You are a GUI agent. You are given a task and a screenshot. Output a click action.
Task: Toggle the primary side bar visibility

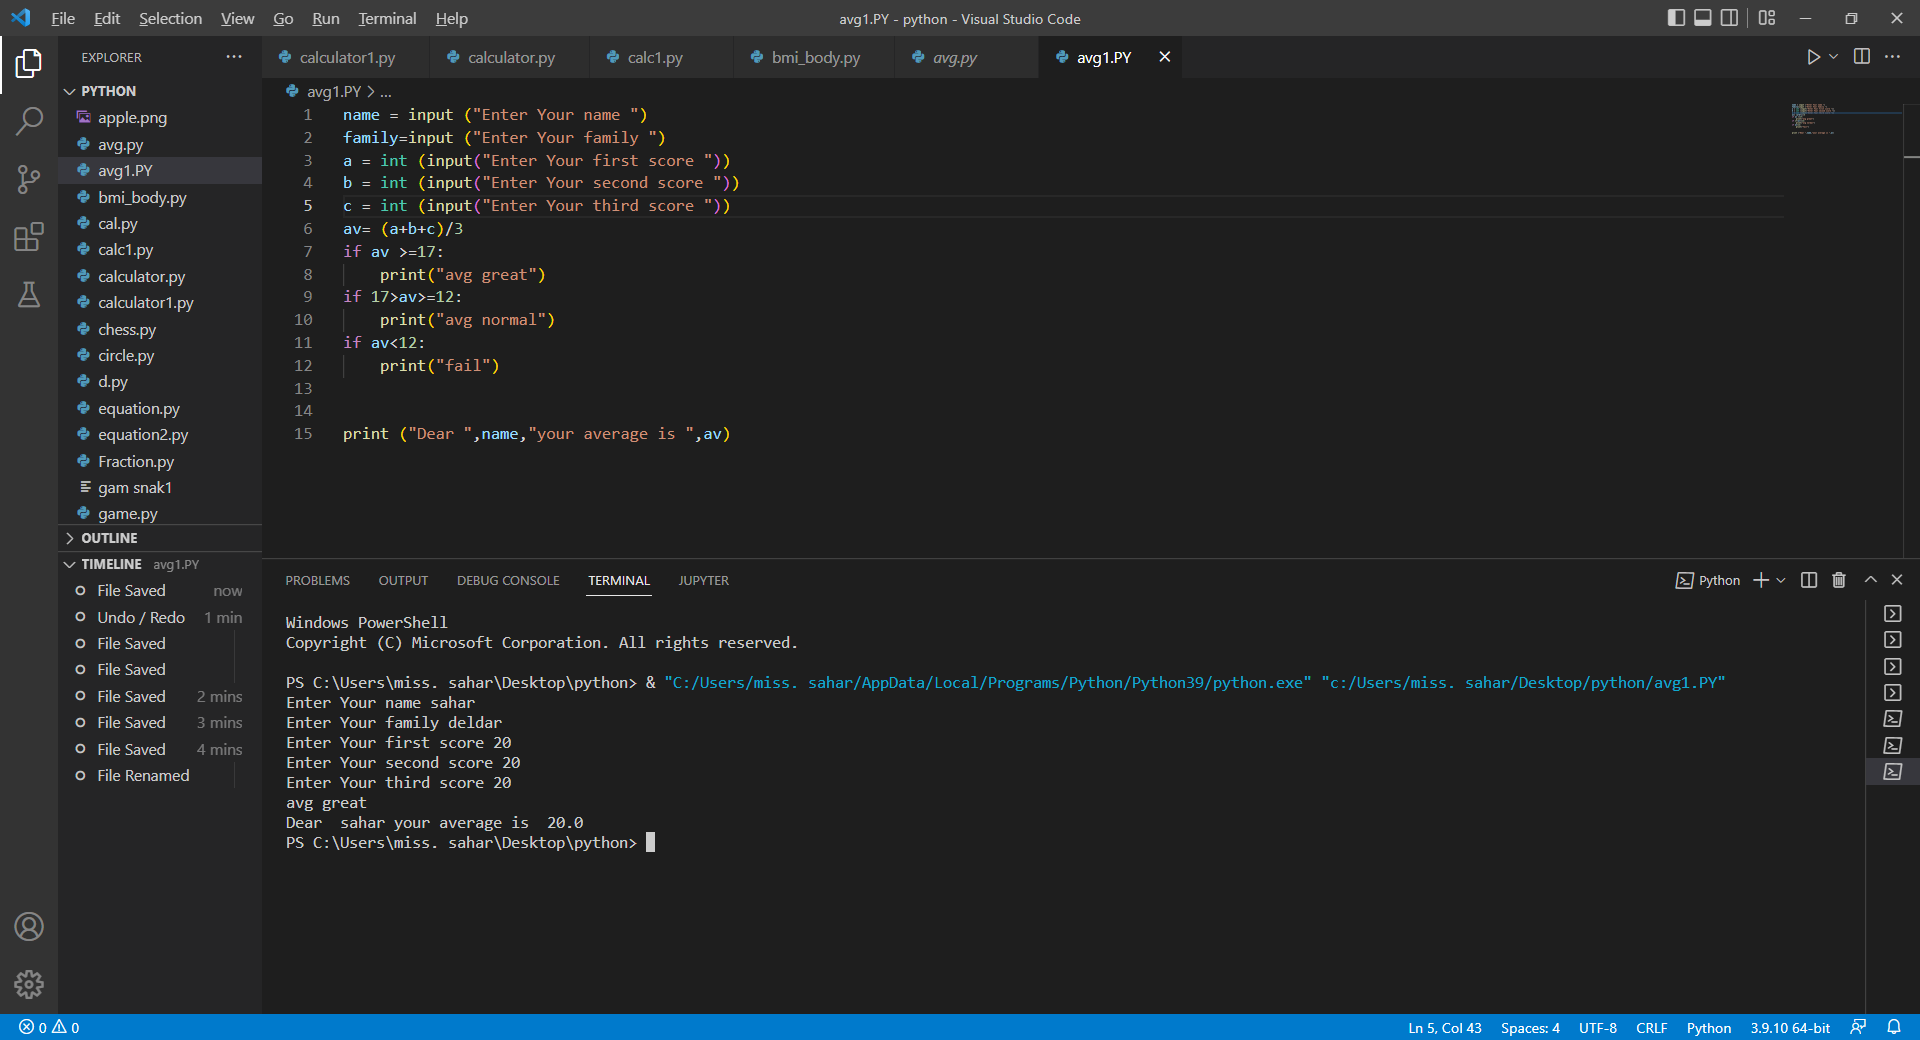1674,18
